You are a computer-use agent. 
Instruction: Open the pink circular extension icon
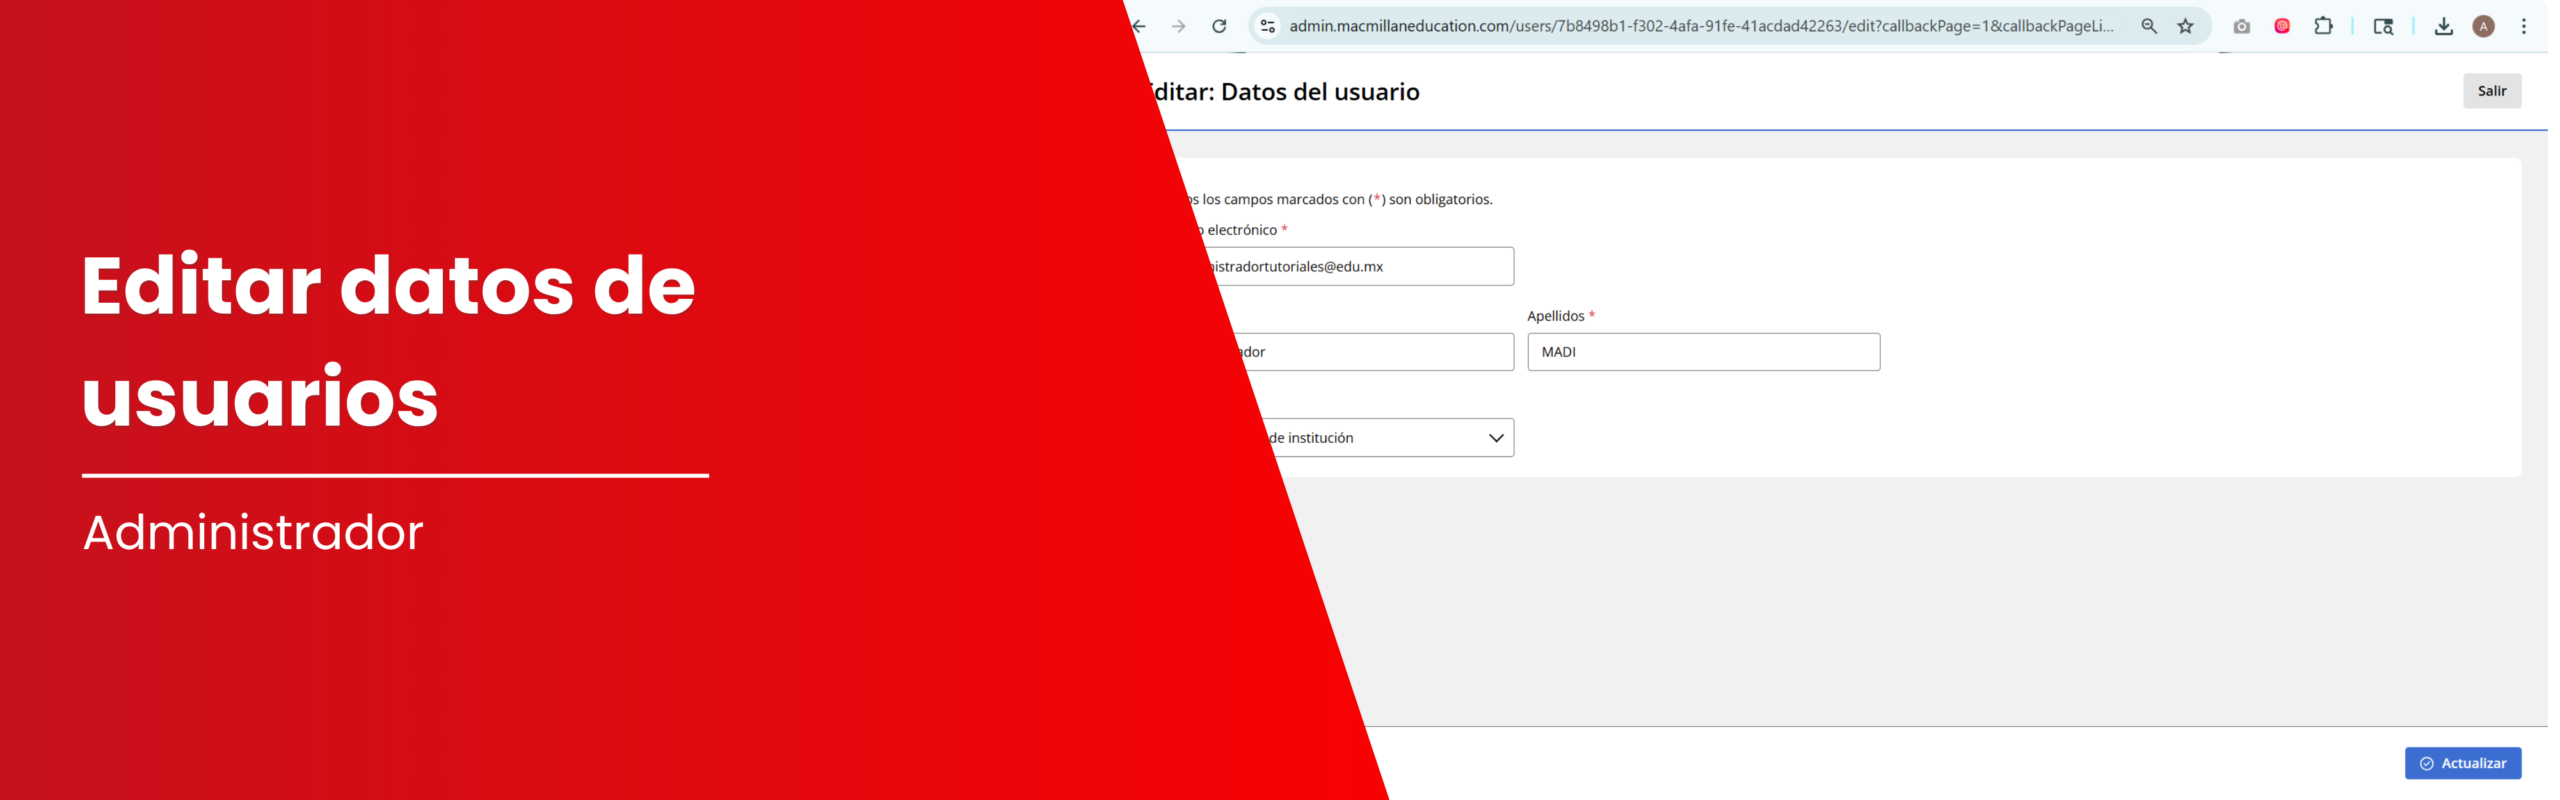(x=2282, y=27)
